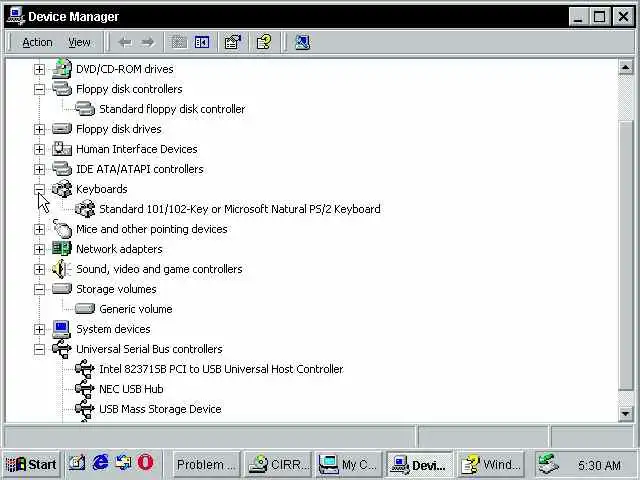640x480 pixels.
Task: Launch Internet Explorer from quick launch
Action: click(x=100, y=463)
